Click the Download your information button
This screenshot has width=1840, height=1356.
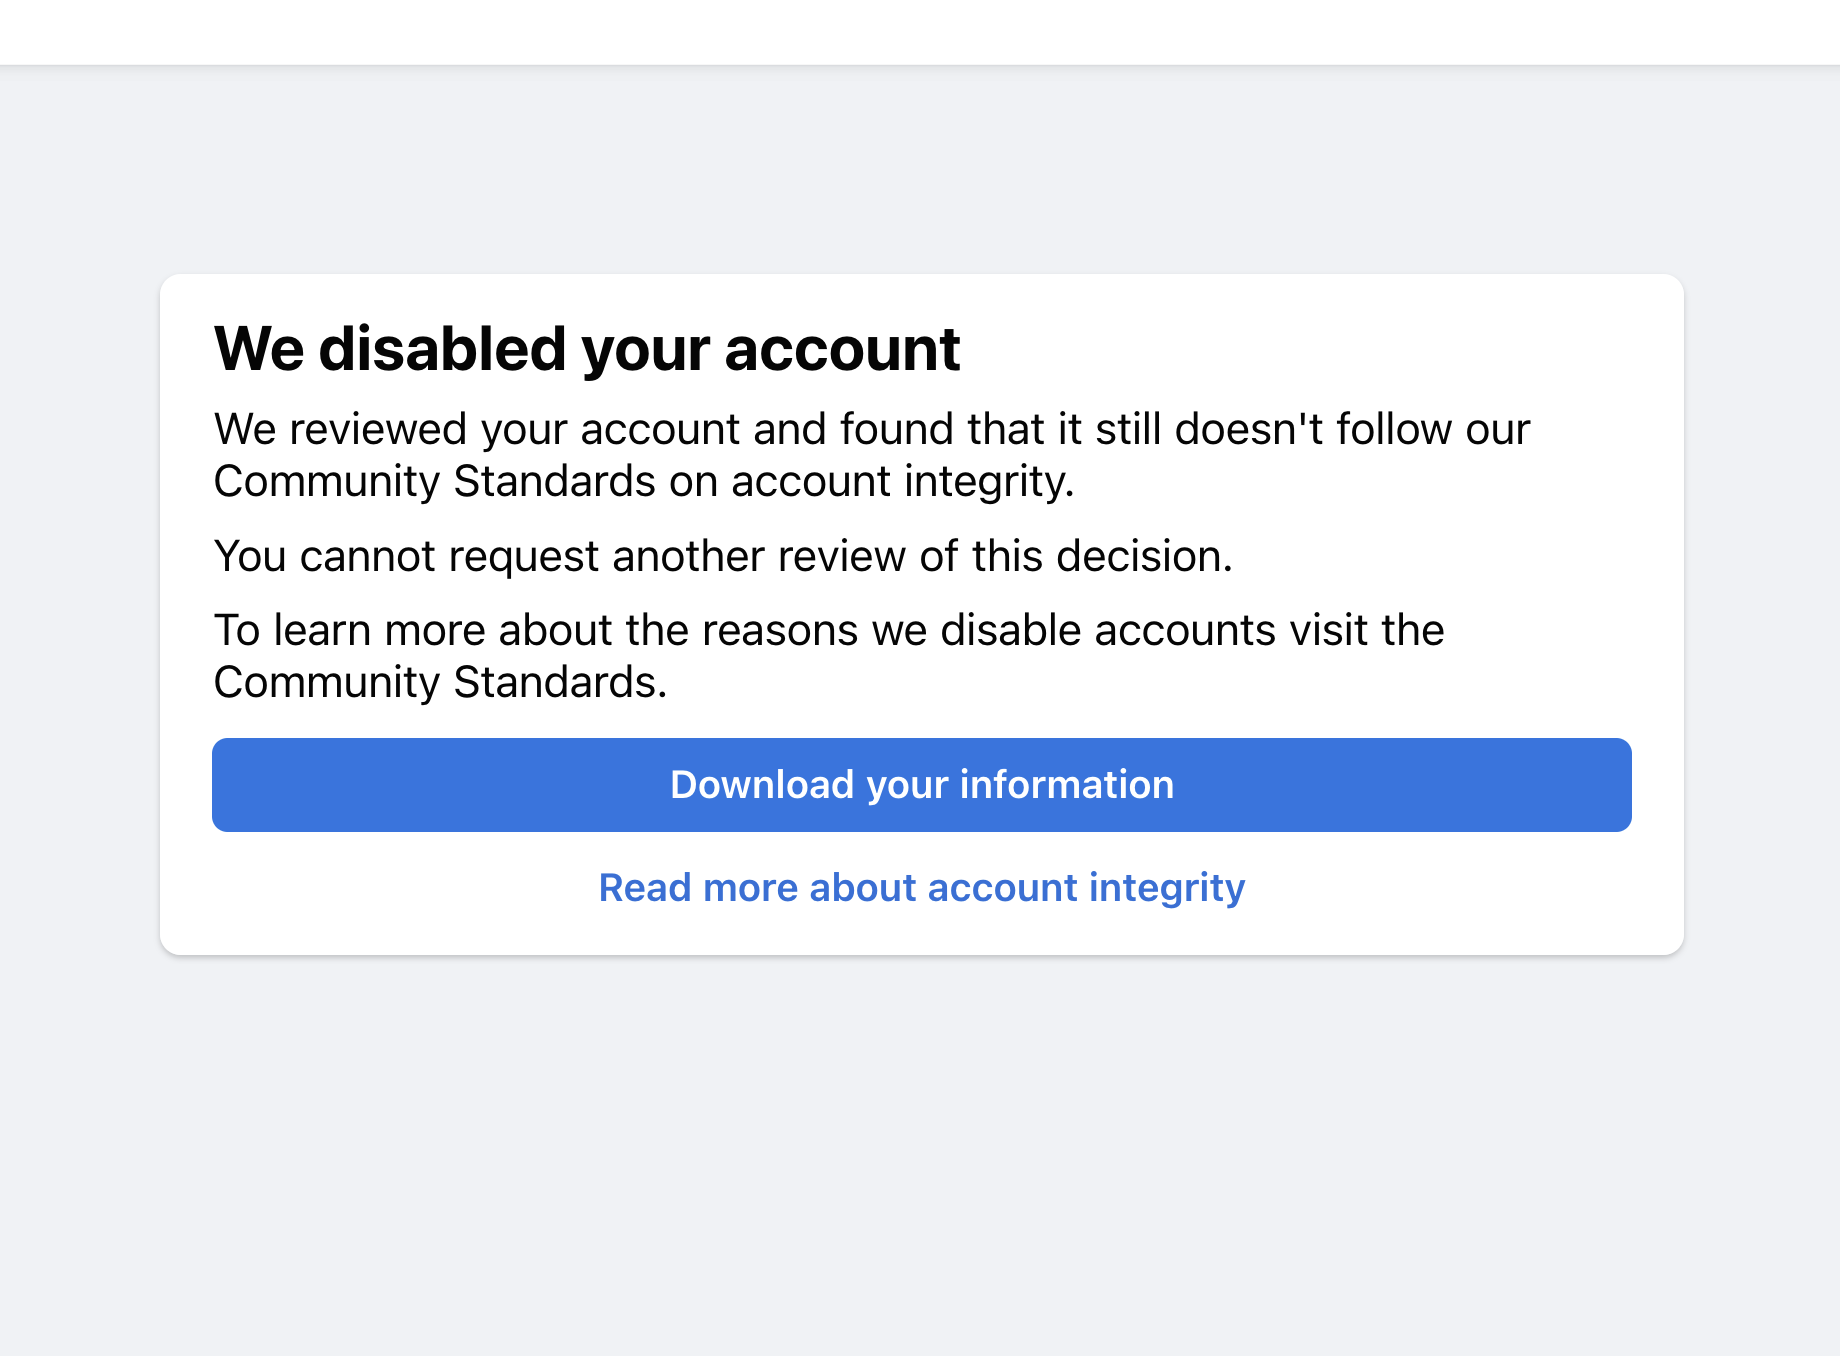point(921,785)
